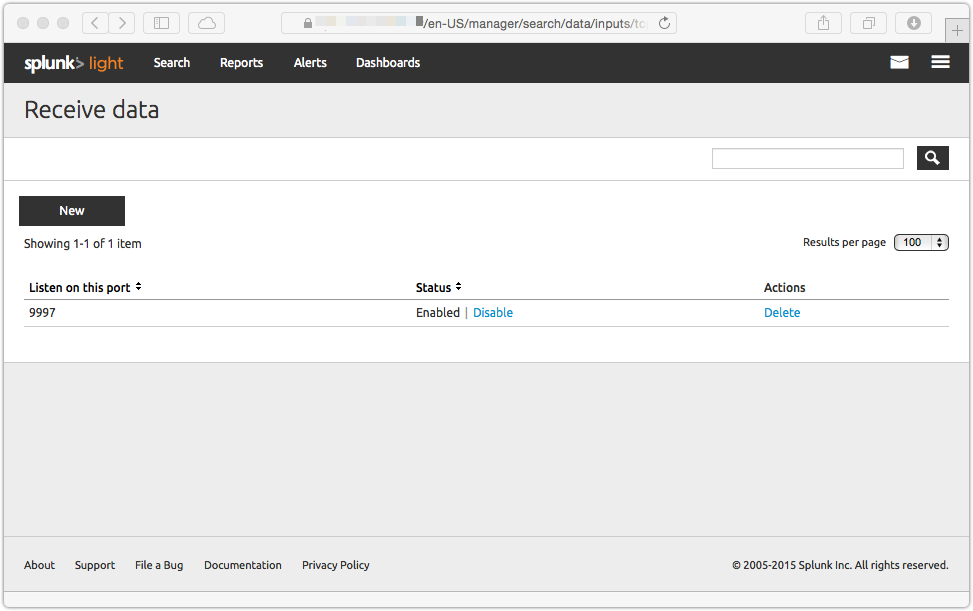This screenshot has height=611, width=973.
Task: Go to the Dashboards tab
Action: point(387,63)
